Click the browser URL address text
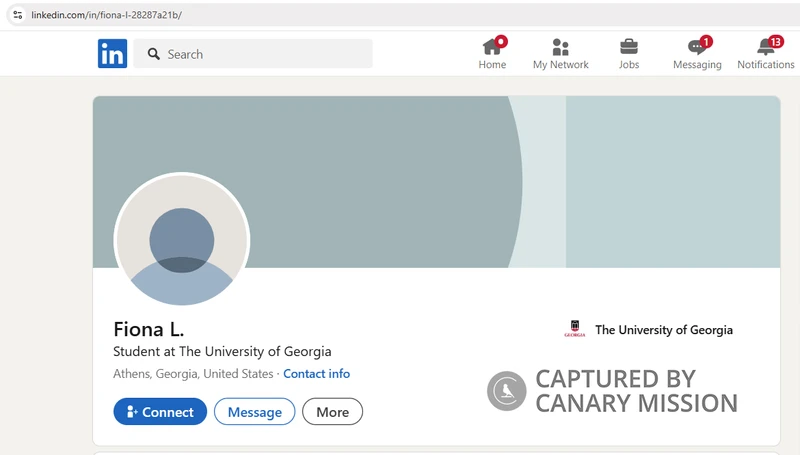 tap(107, 15)
